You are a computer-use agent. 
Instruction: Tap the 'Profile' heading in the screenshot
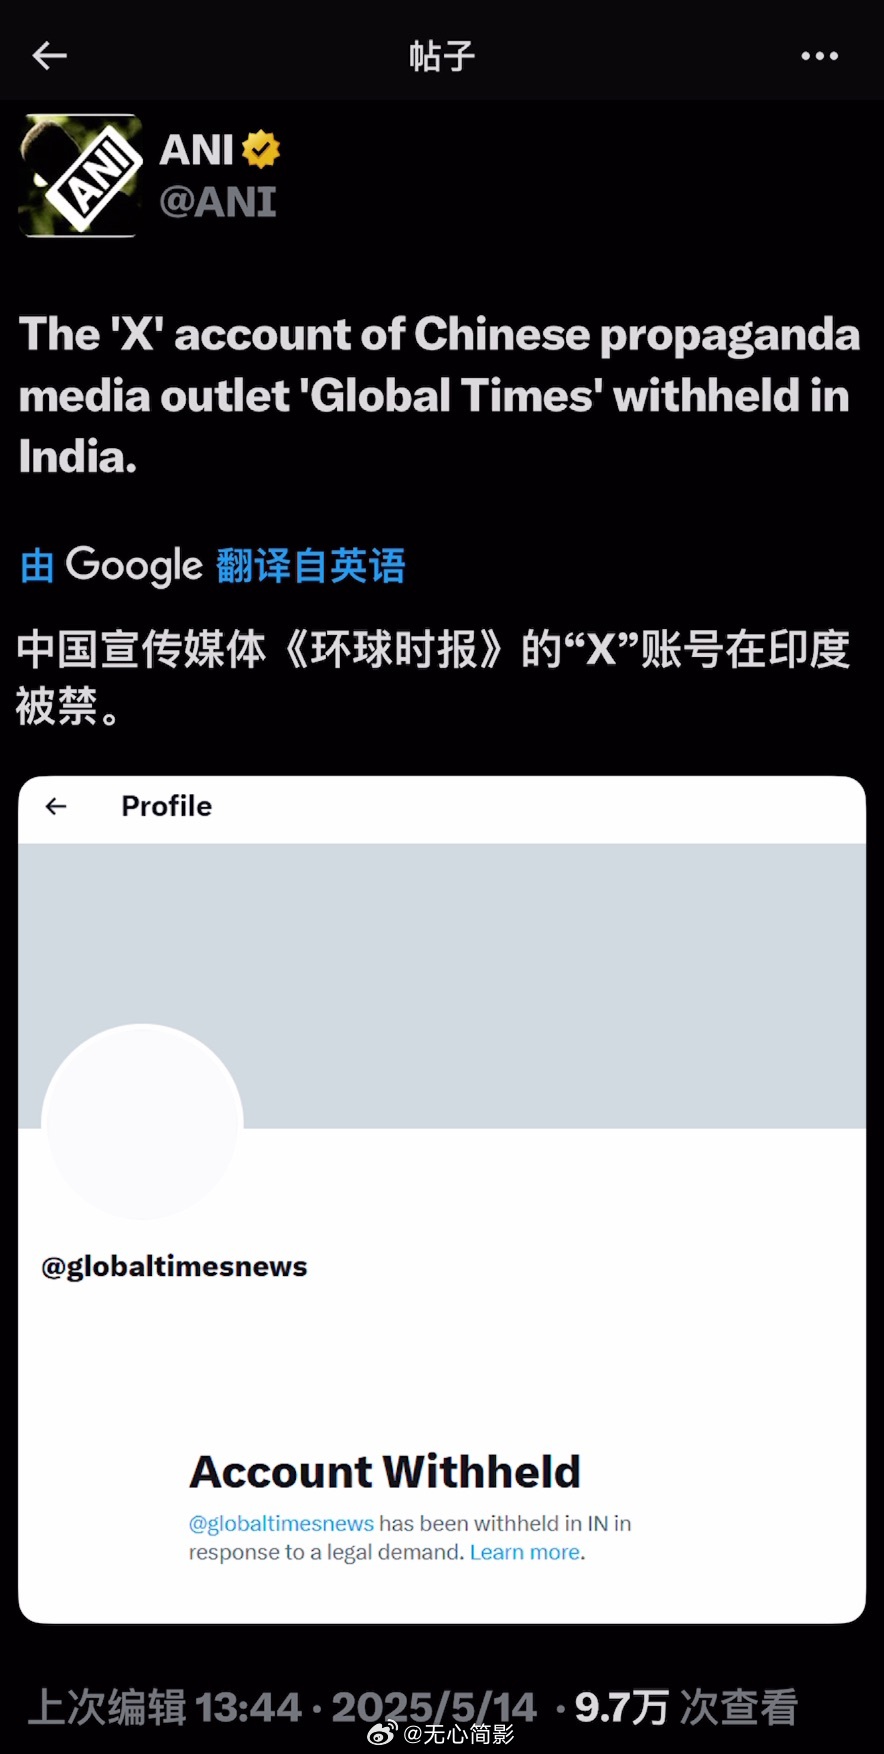point(166,806)
